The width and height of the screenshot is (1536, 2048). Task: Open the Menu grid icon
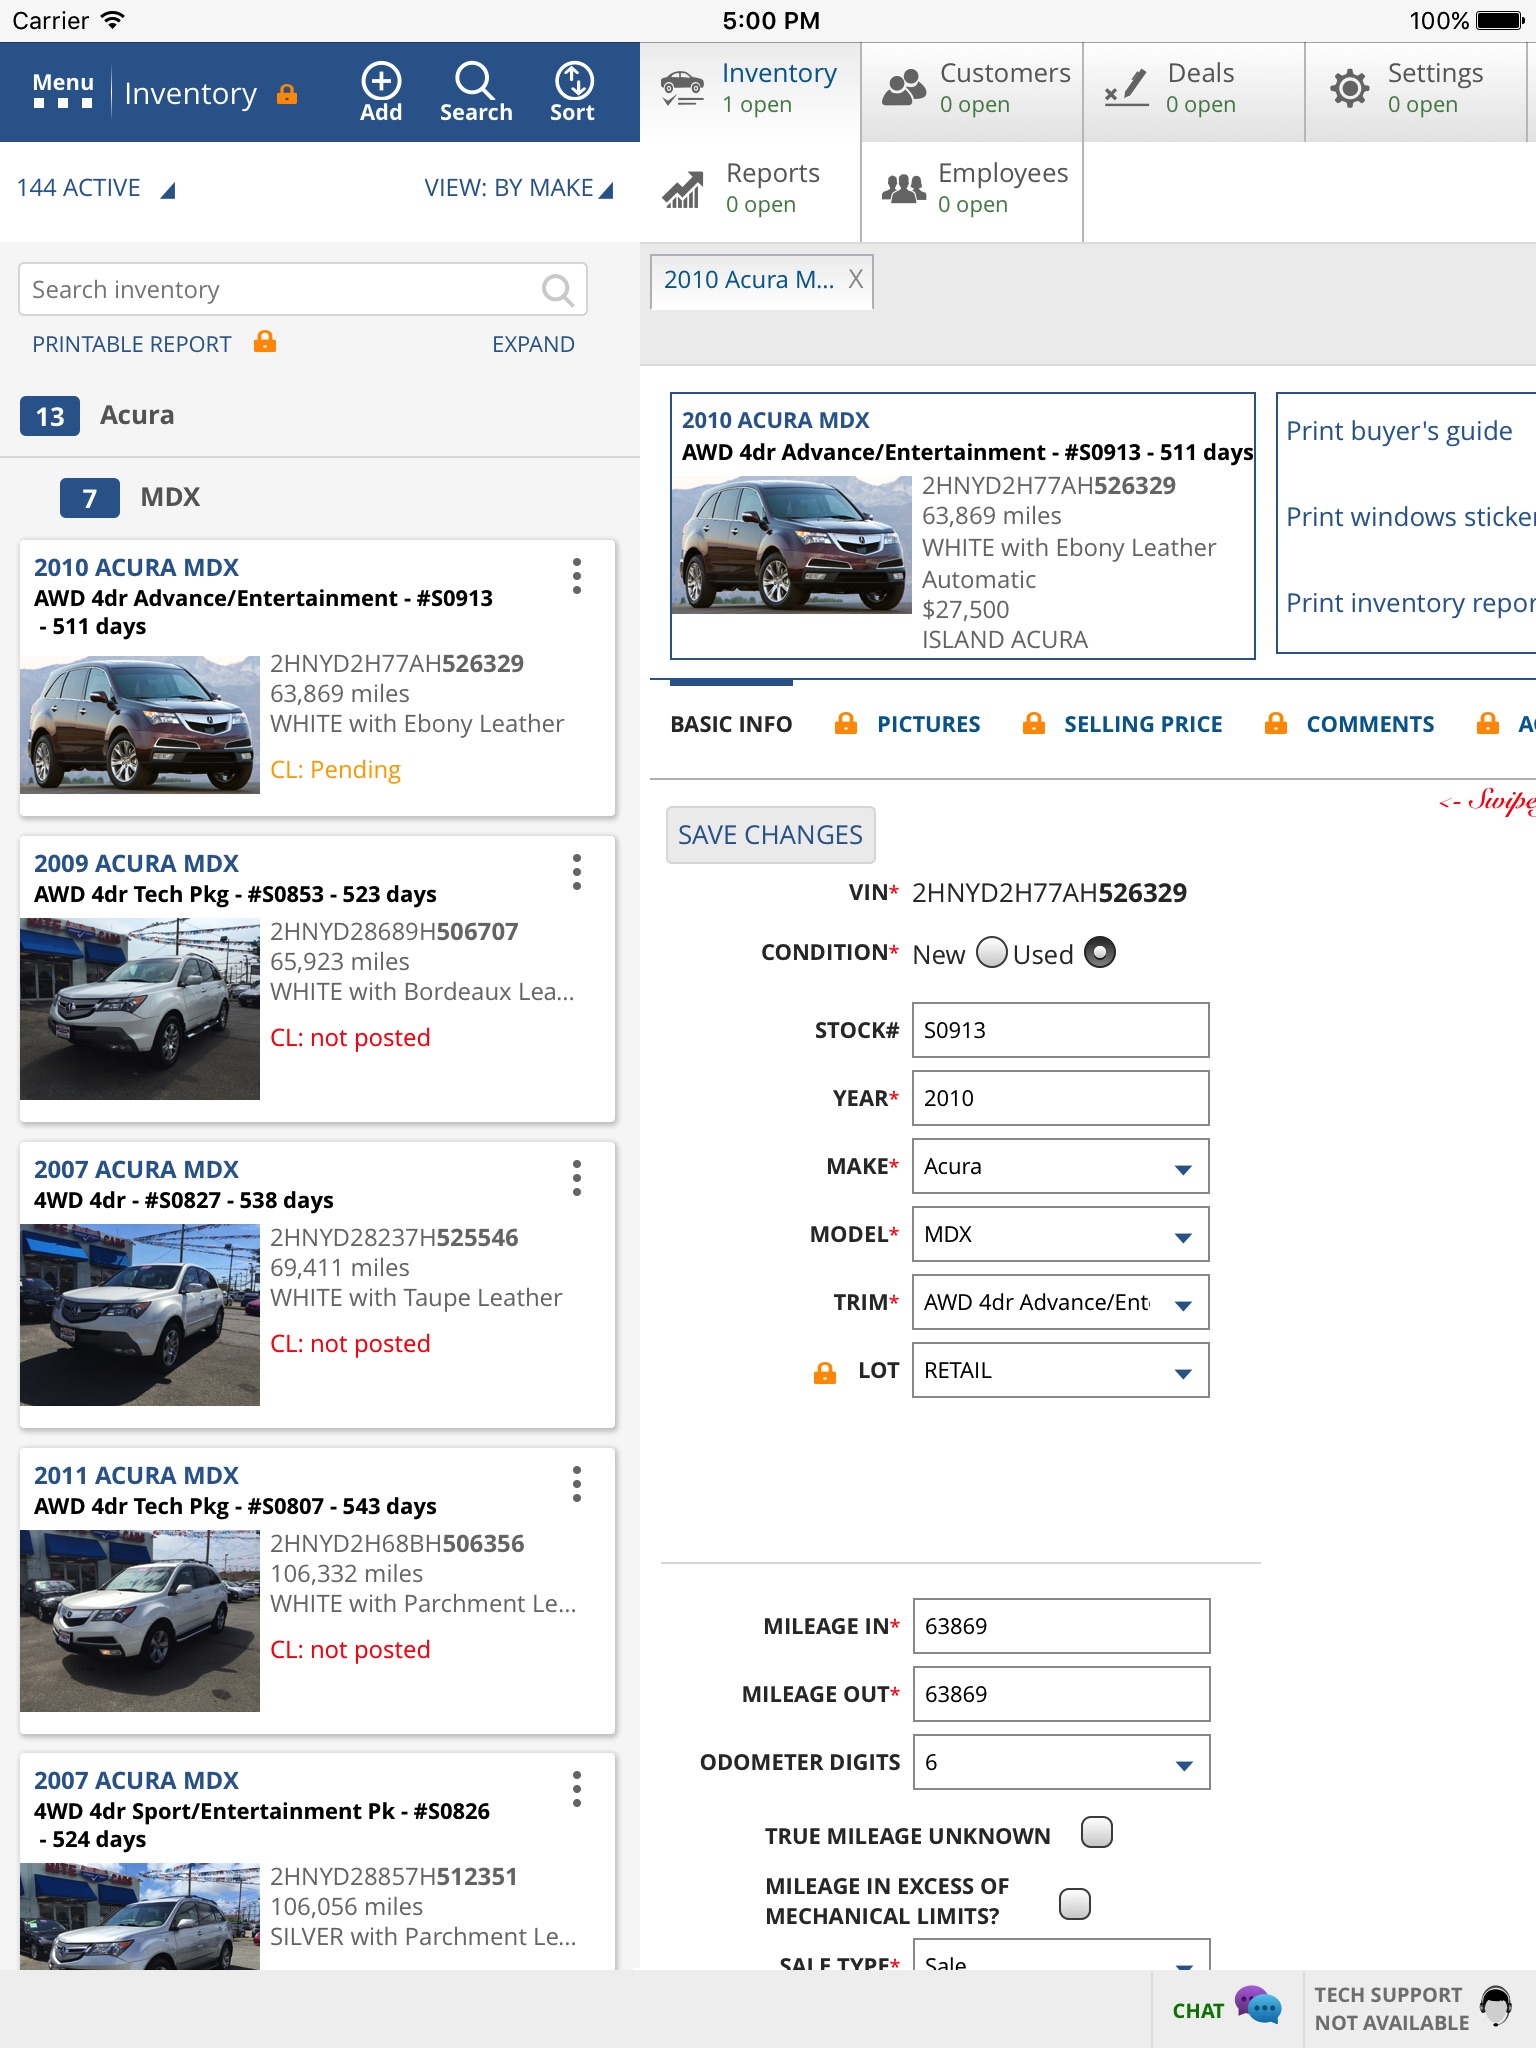tap(63, 91)
